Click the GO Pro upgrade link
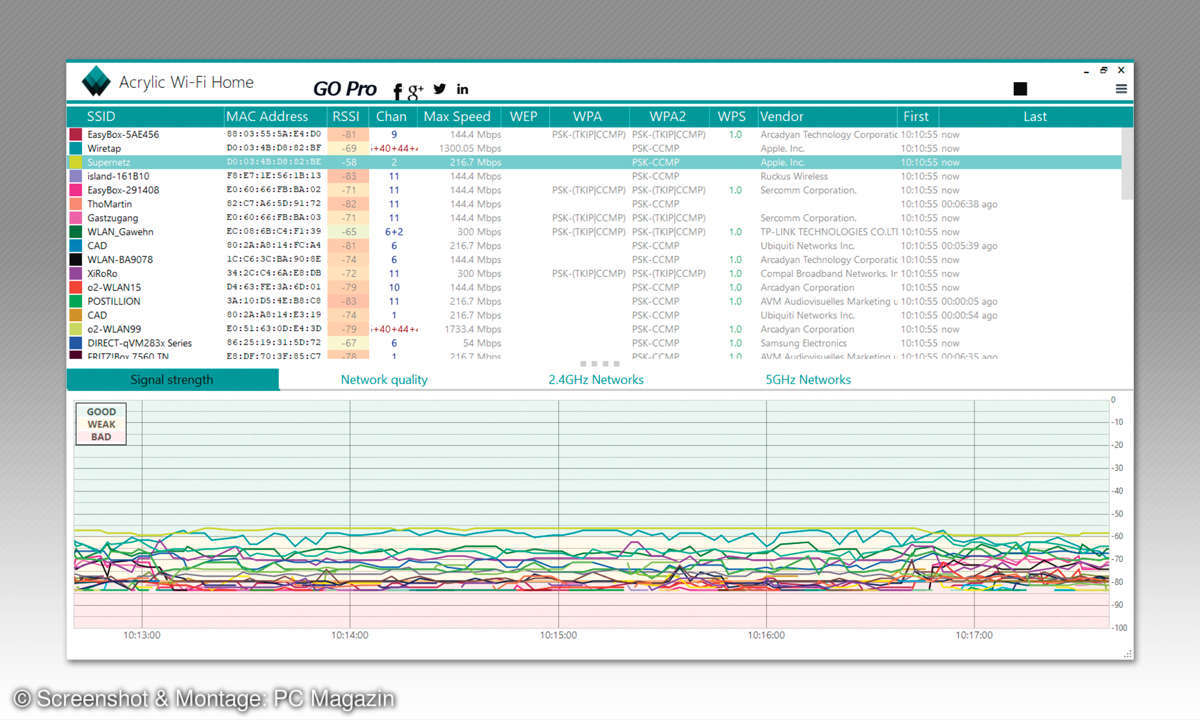 point(345,89)
